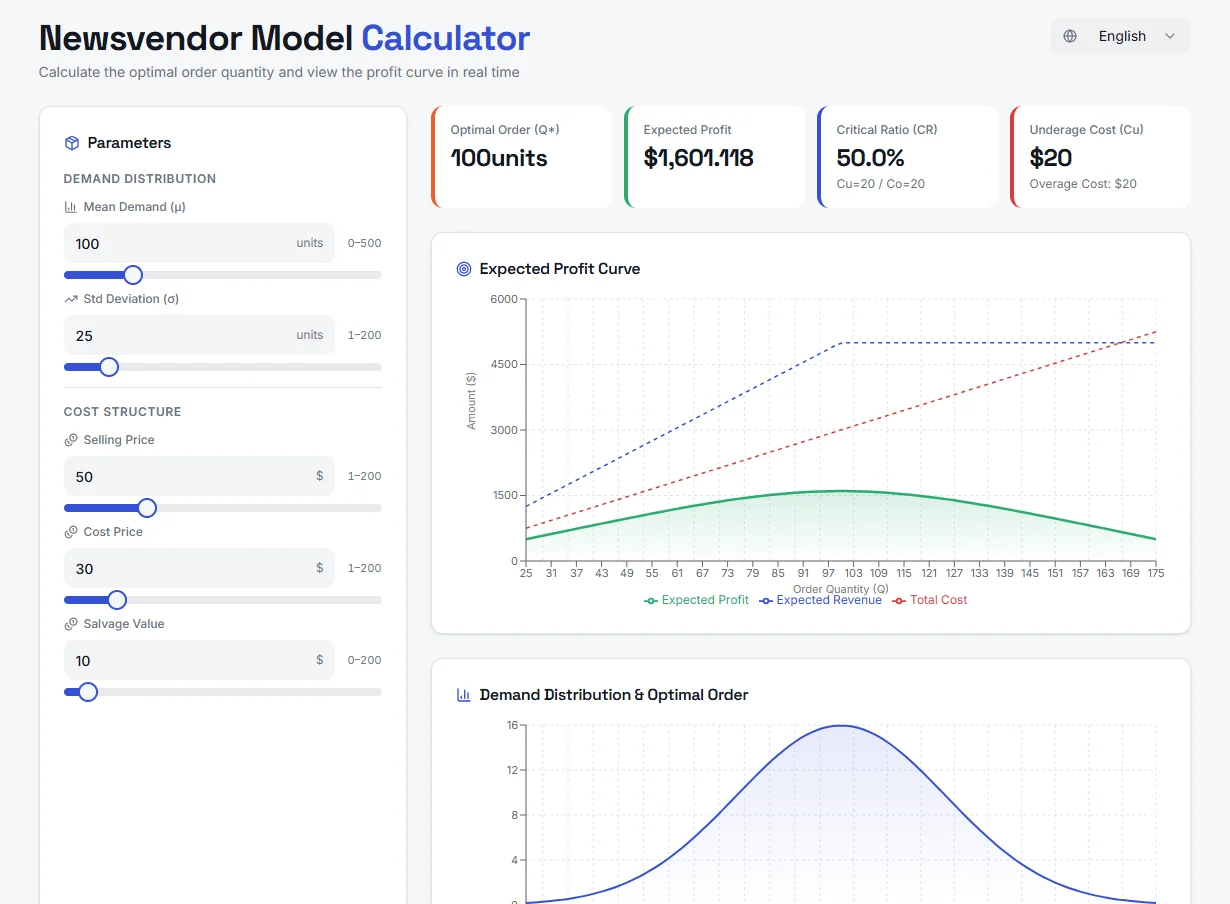Click the Optimal Order value "100units"

(x=499, y=158)
